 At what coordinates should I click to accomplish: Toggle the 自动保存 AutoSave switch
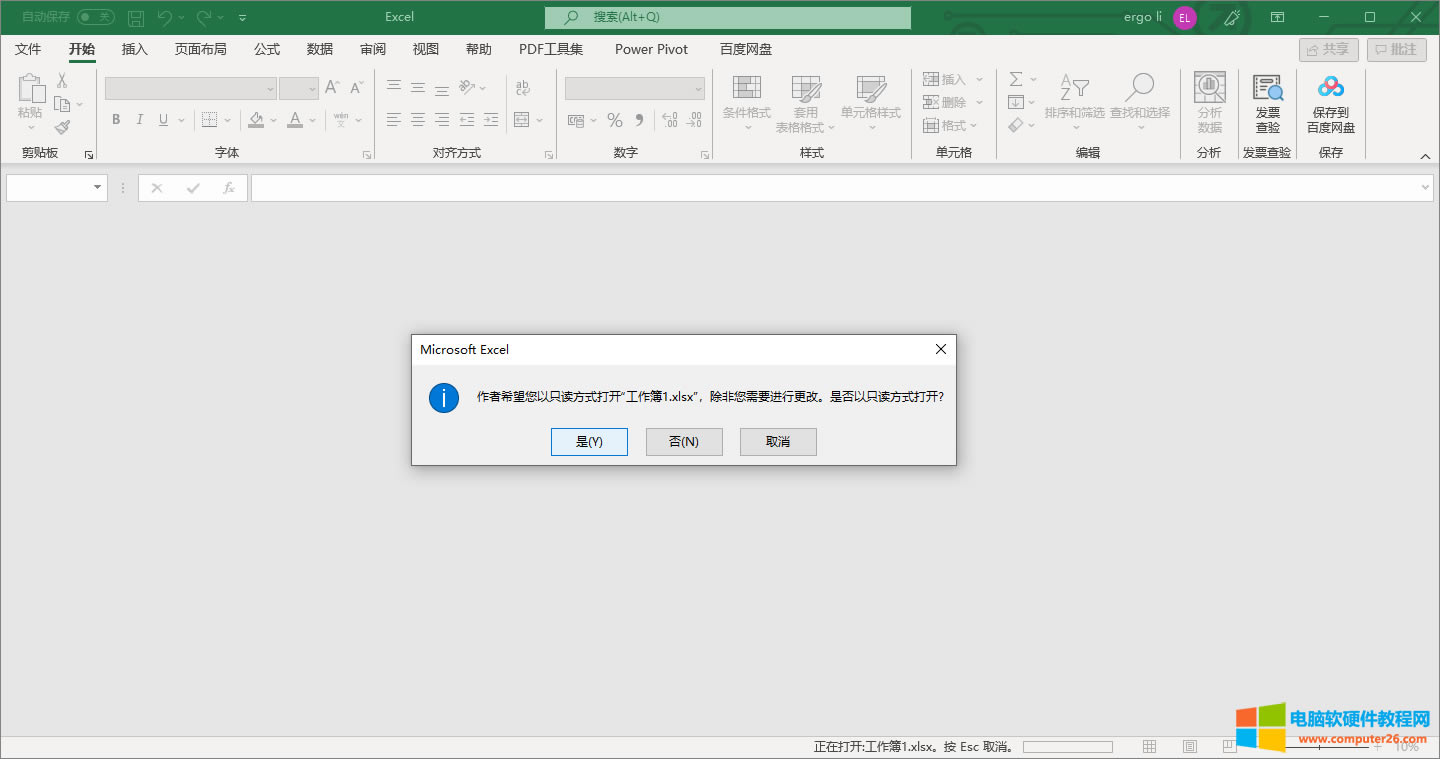coord(95,17)
